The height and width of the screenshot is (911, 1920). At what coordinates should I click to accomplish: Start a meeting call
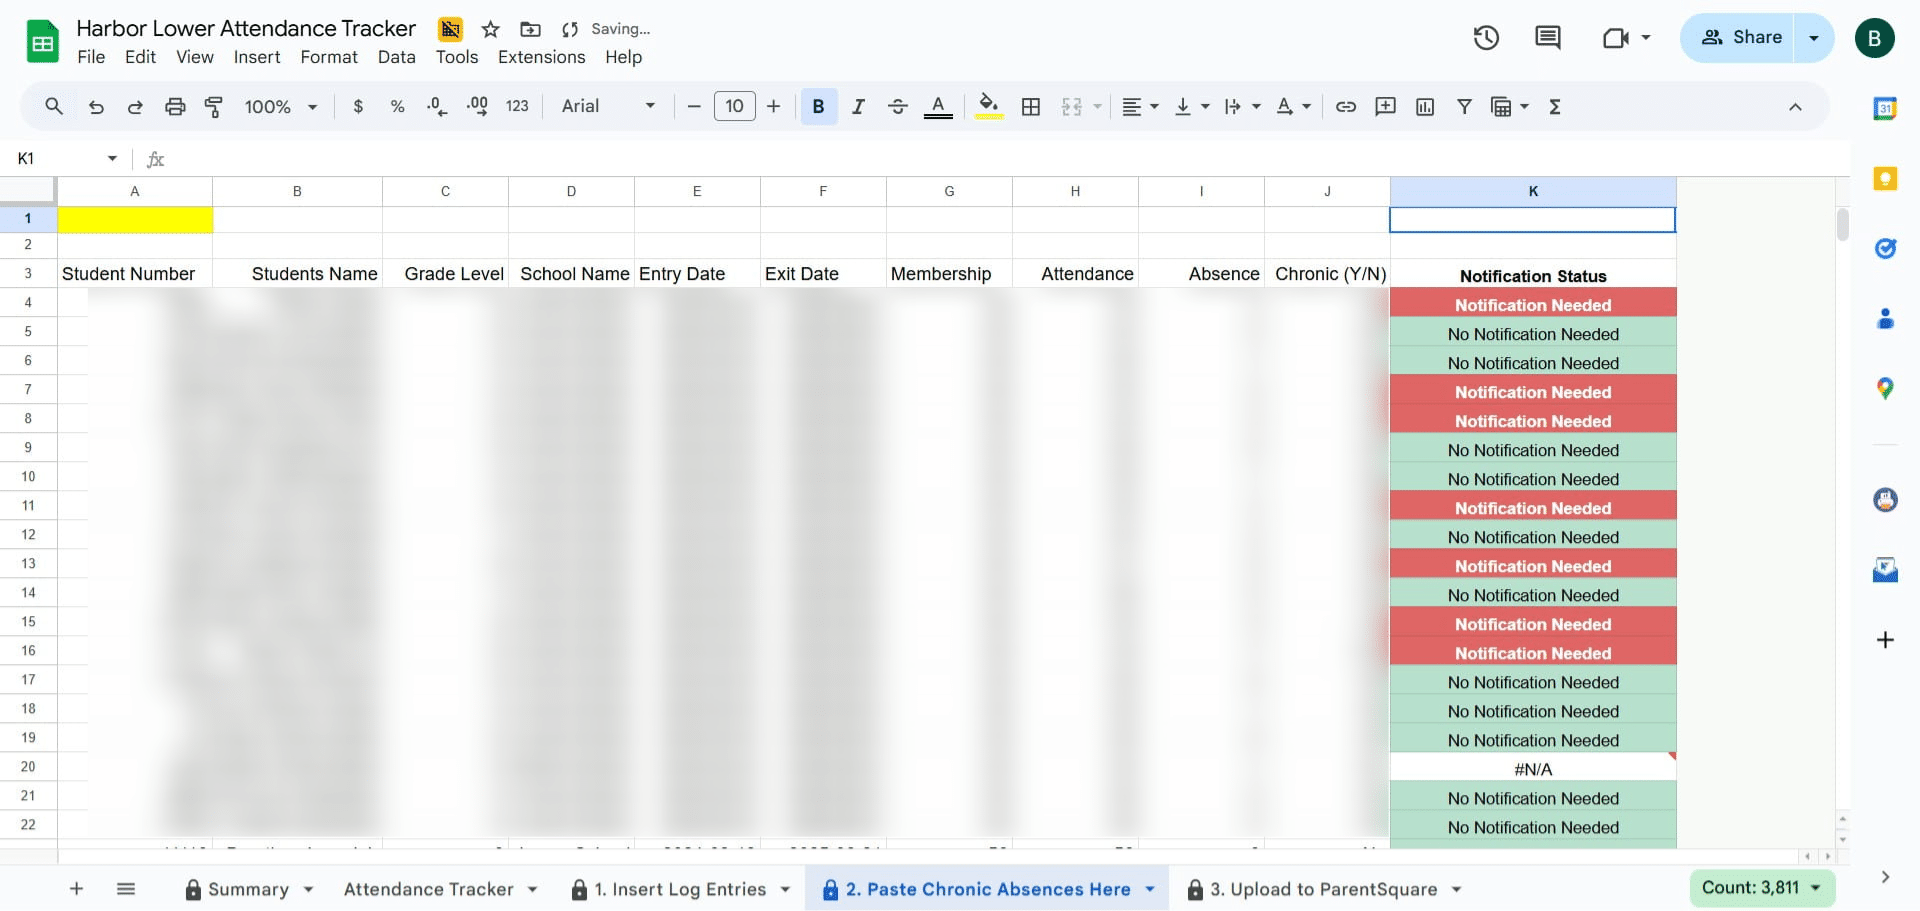tap(1616, 38)
